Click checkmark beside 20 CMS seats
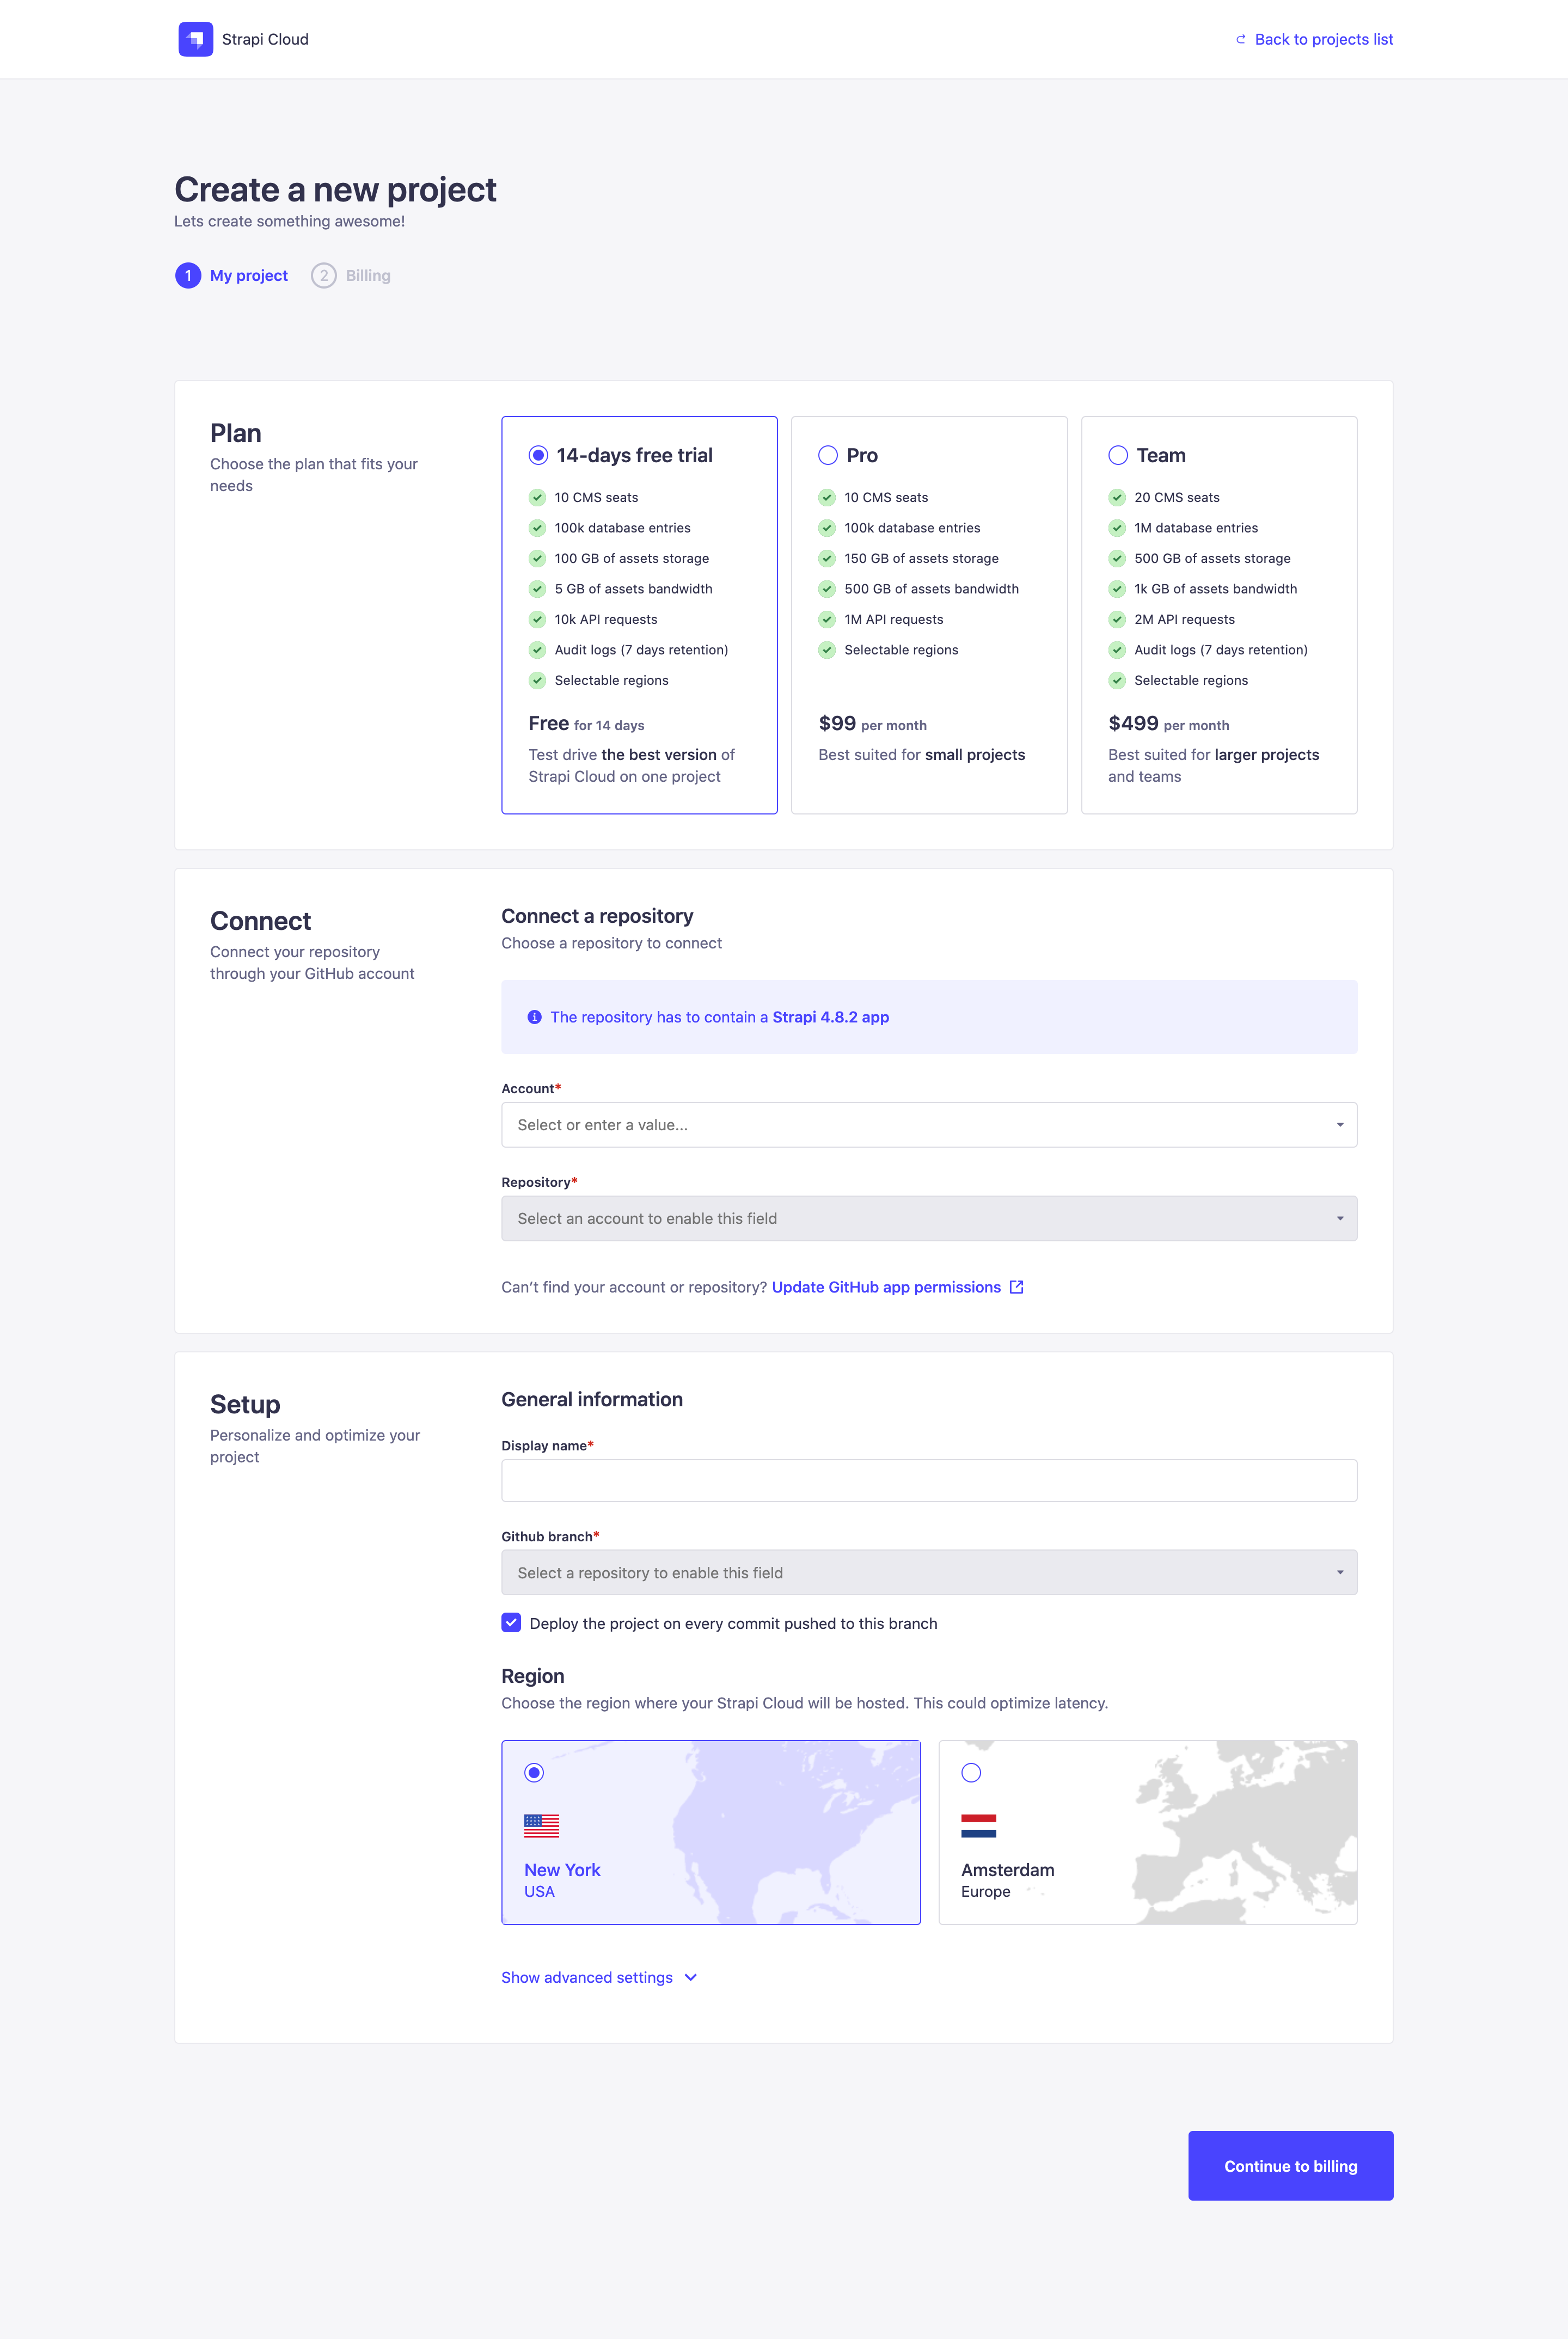Screen dimensions: 1568x2340 (1117, 497)
